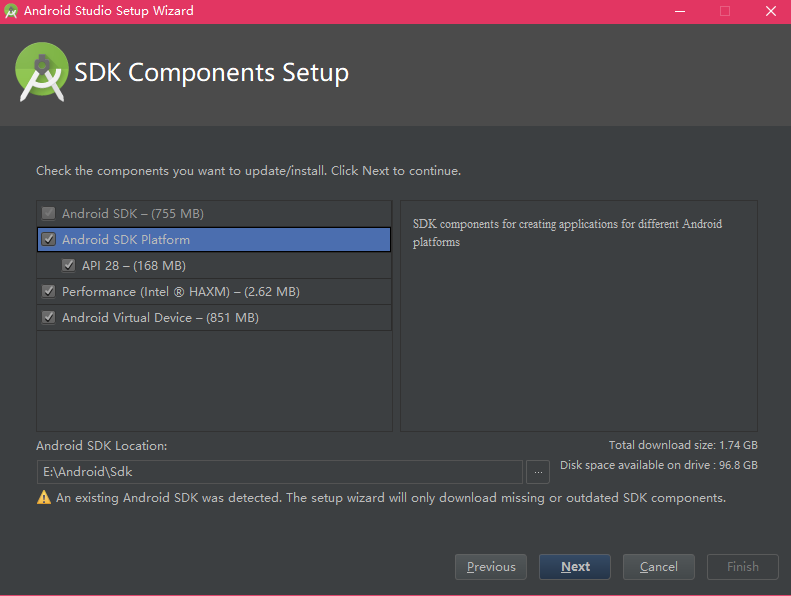
Task: Select the Android SDK Platform row
Action: [214, 239]
